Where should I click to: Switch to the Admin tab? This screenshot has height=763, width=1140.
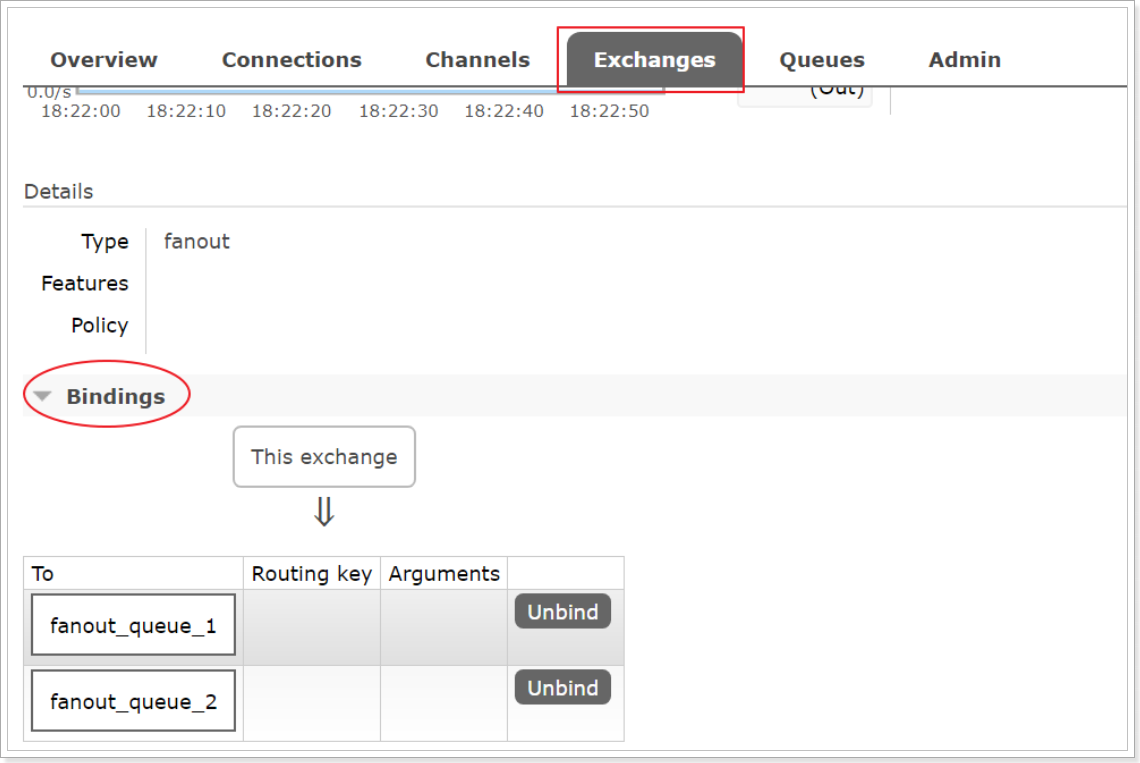click(x=964, y=60)
